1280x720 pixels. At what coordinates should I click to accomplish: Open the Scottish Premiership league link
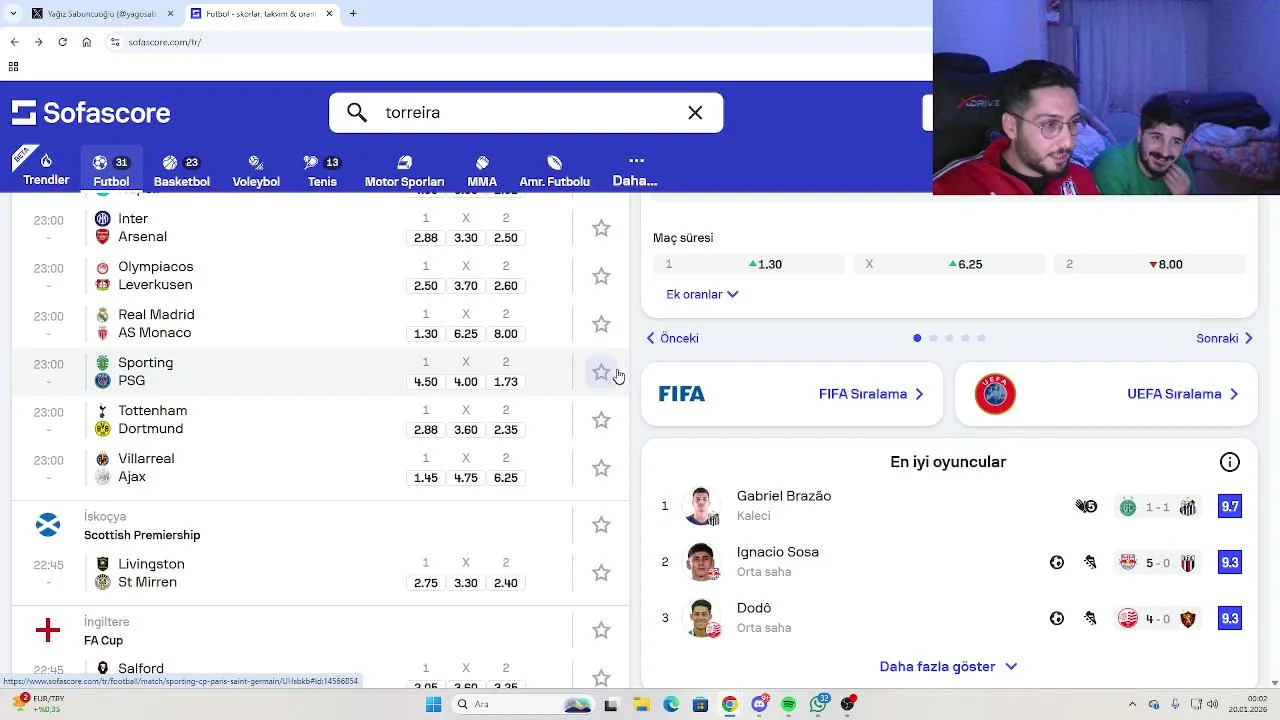(x=142, y=535)
